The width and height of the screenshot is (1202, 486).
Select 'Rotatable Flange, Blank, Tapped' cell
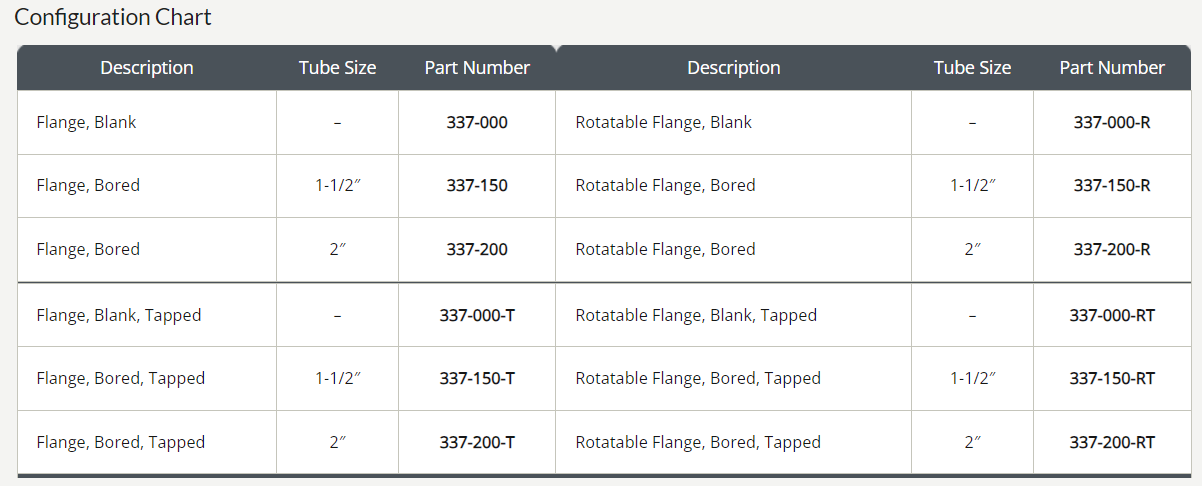[x=696, y=315]
